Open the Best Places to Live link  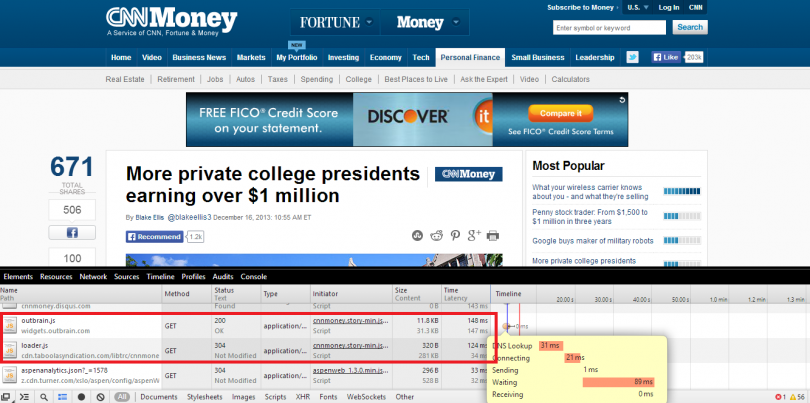pyautogui.click(x=416, y=79)
